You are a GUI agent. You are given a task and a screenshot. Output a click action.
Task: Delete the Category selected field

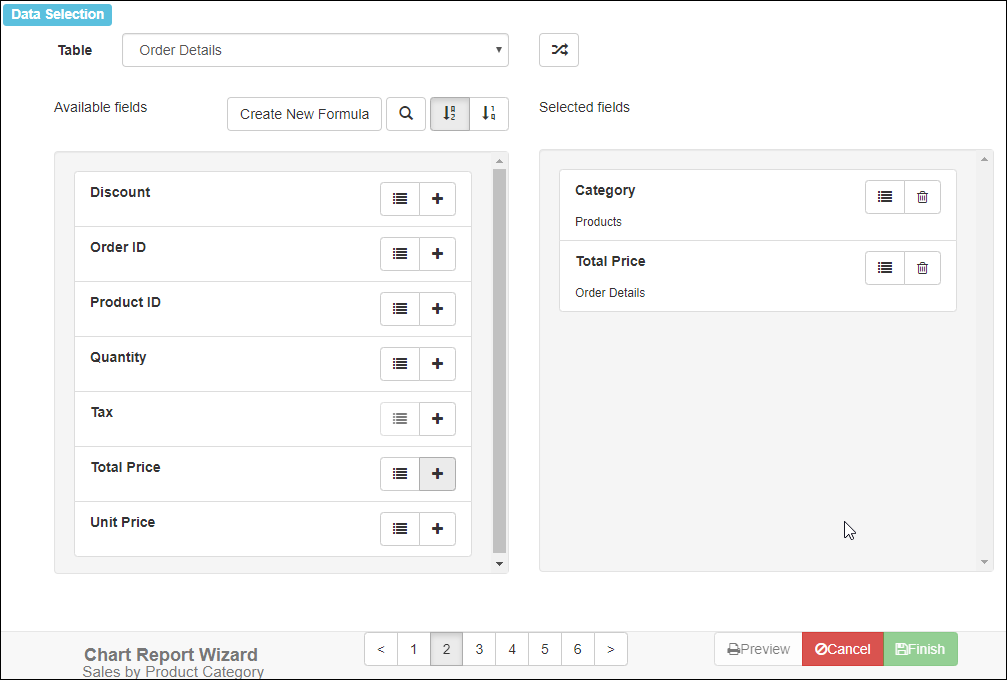922,197
